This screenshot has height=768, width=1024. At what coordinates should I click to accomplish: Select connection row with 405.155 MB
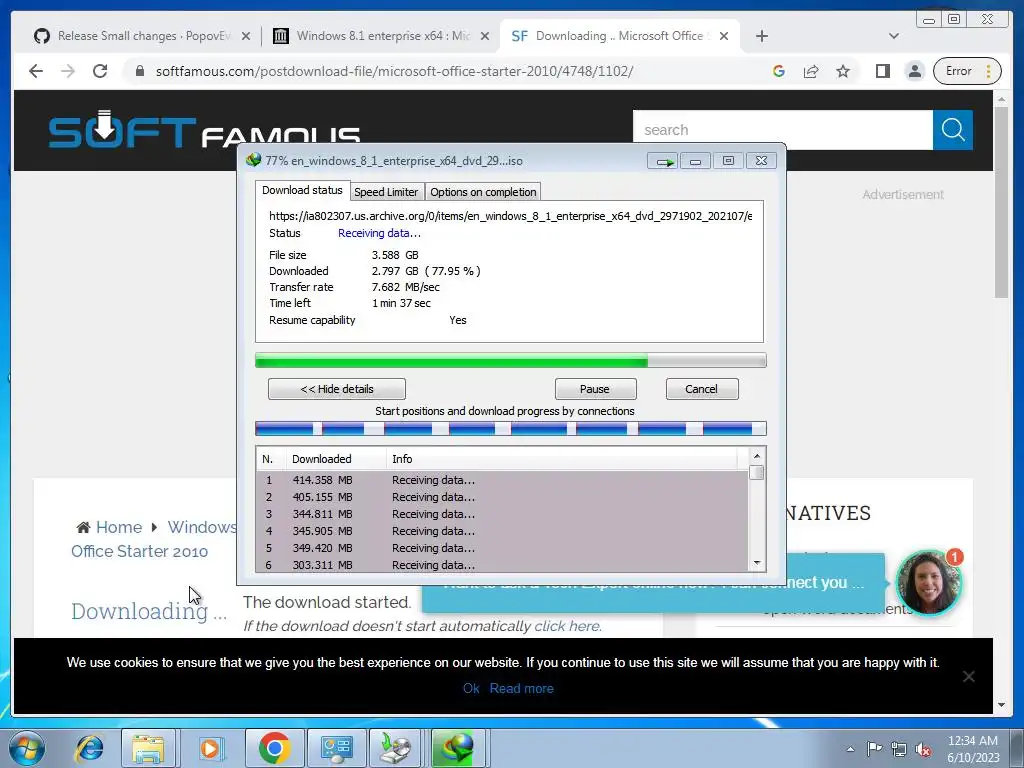click(x=502, y=497)
